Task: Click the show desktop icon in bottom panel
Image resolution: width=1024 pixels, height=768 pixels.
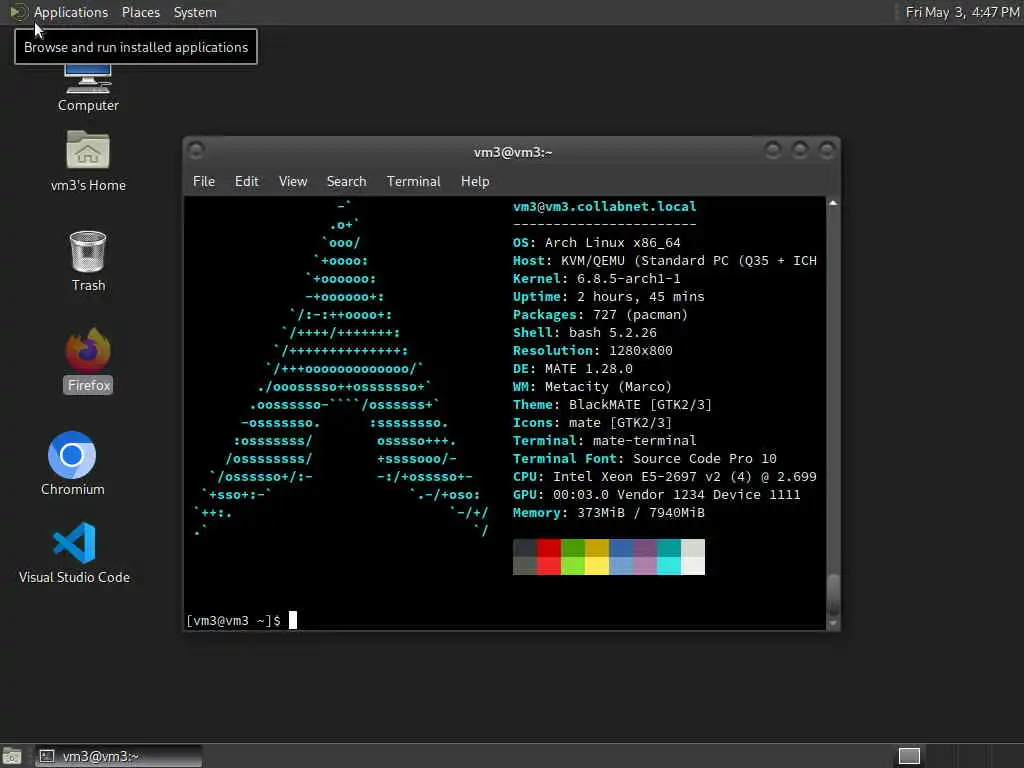Action: coord(12,756)
